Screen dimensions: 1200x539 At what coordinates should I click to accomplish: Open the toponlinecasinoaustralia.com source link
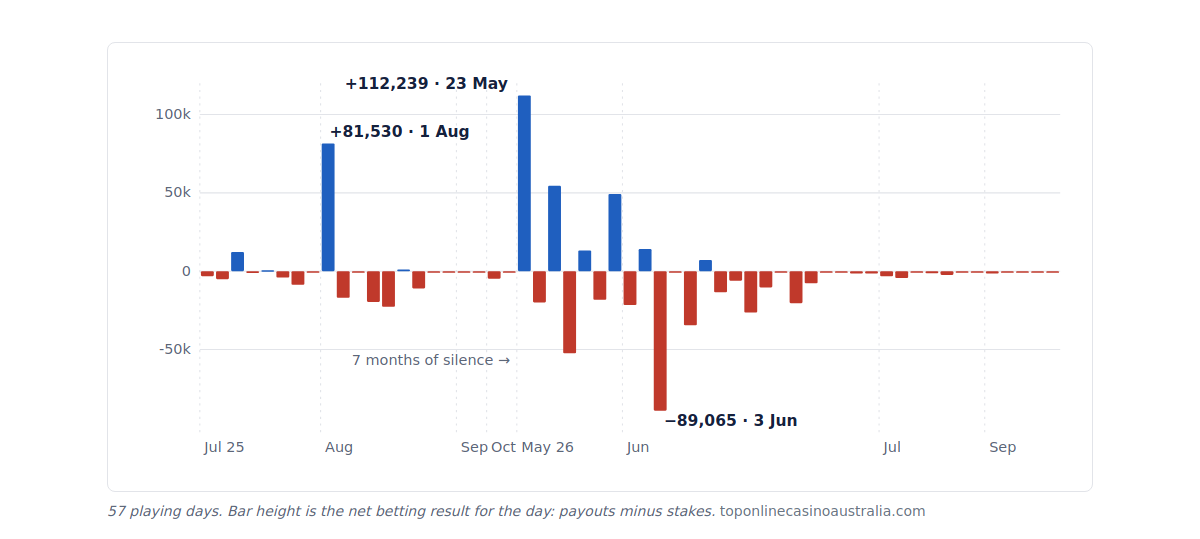click(822, 511)
